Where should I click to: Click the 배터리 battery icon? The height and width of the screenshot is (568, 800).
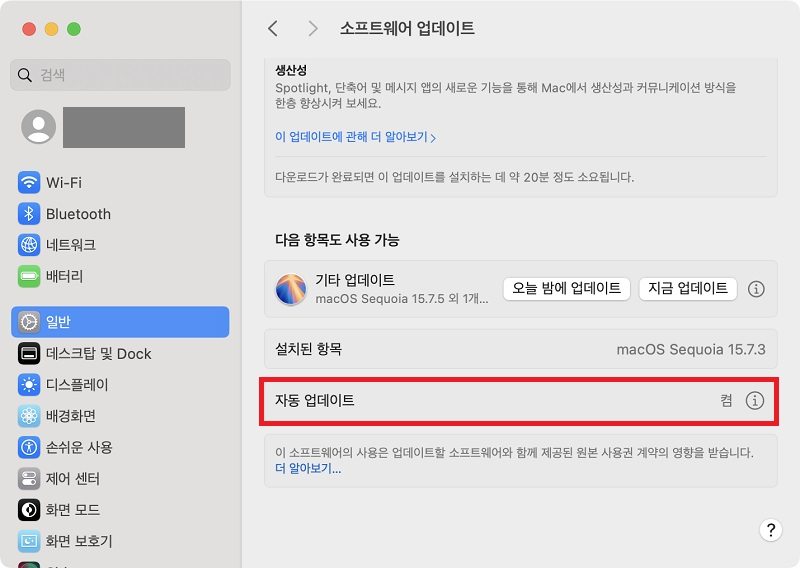[x=29, y=276]
